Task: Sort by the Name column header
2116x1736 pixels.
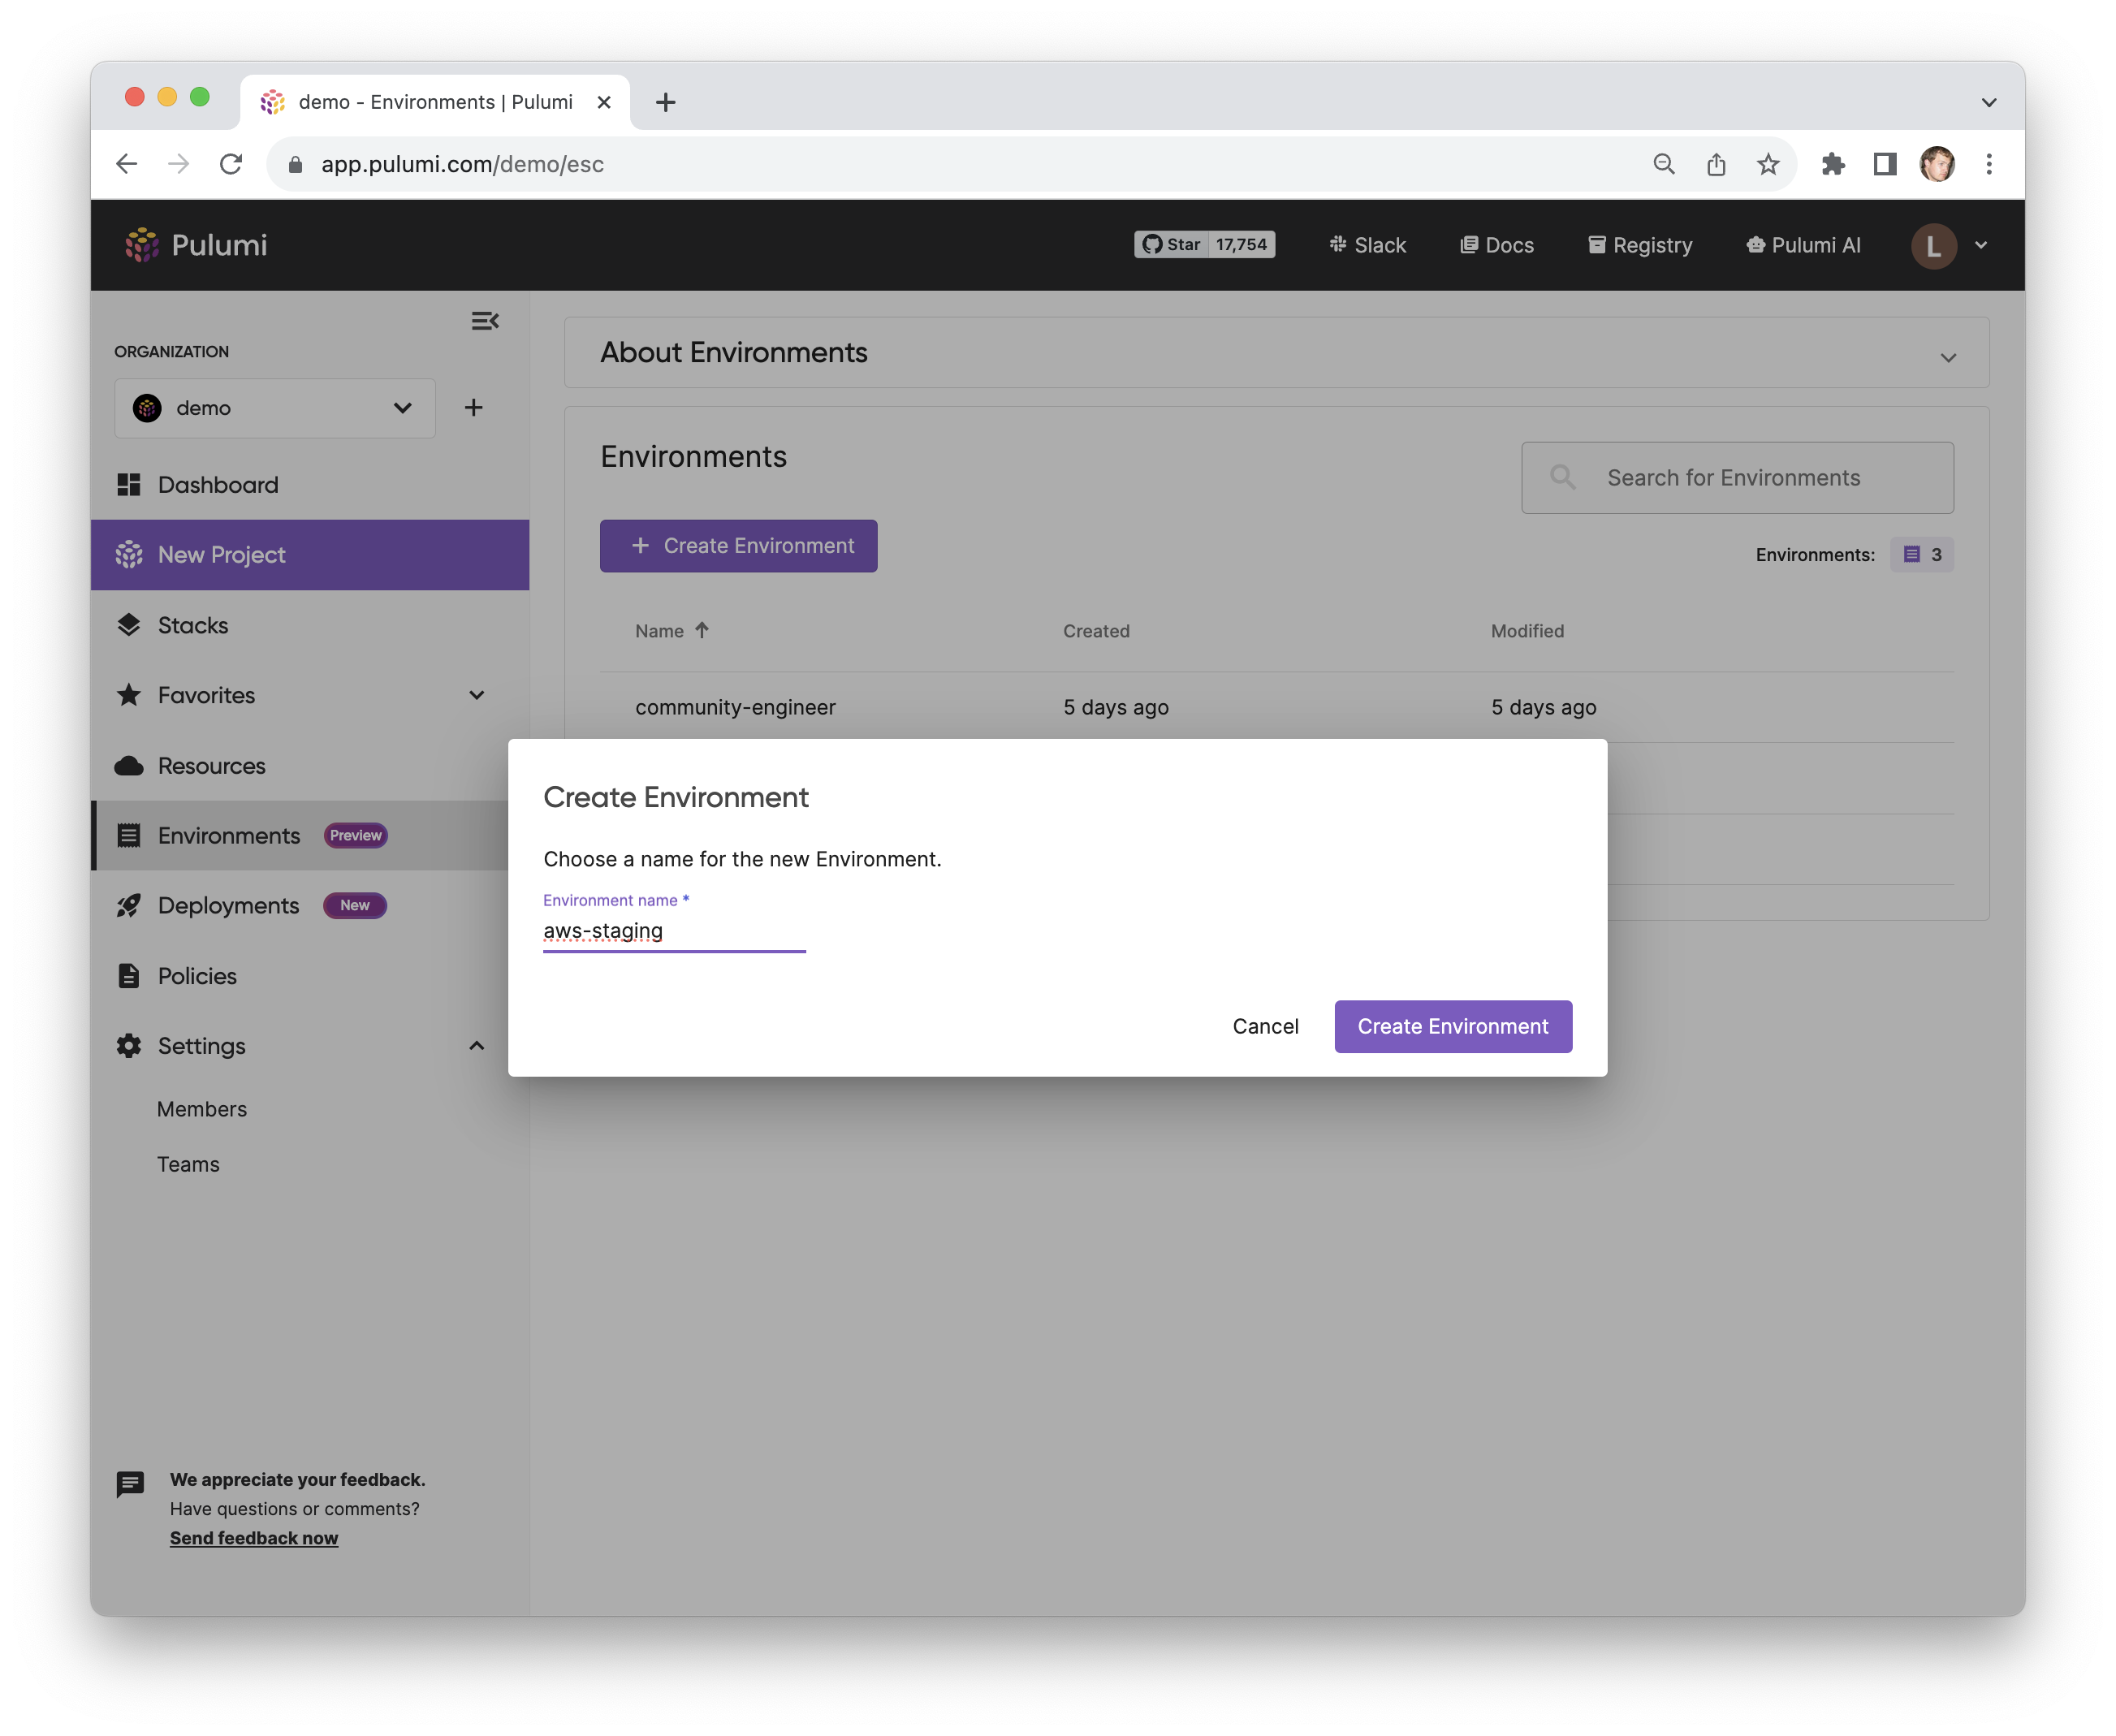Action: (659, 631)
